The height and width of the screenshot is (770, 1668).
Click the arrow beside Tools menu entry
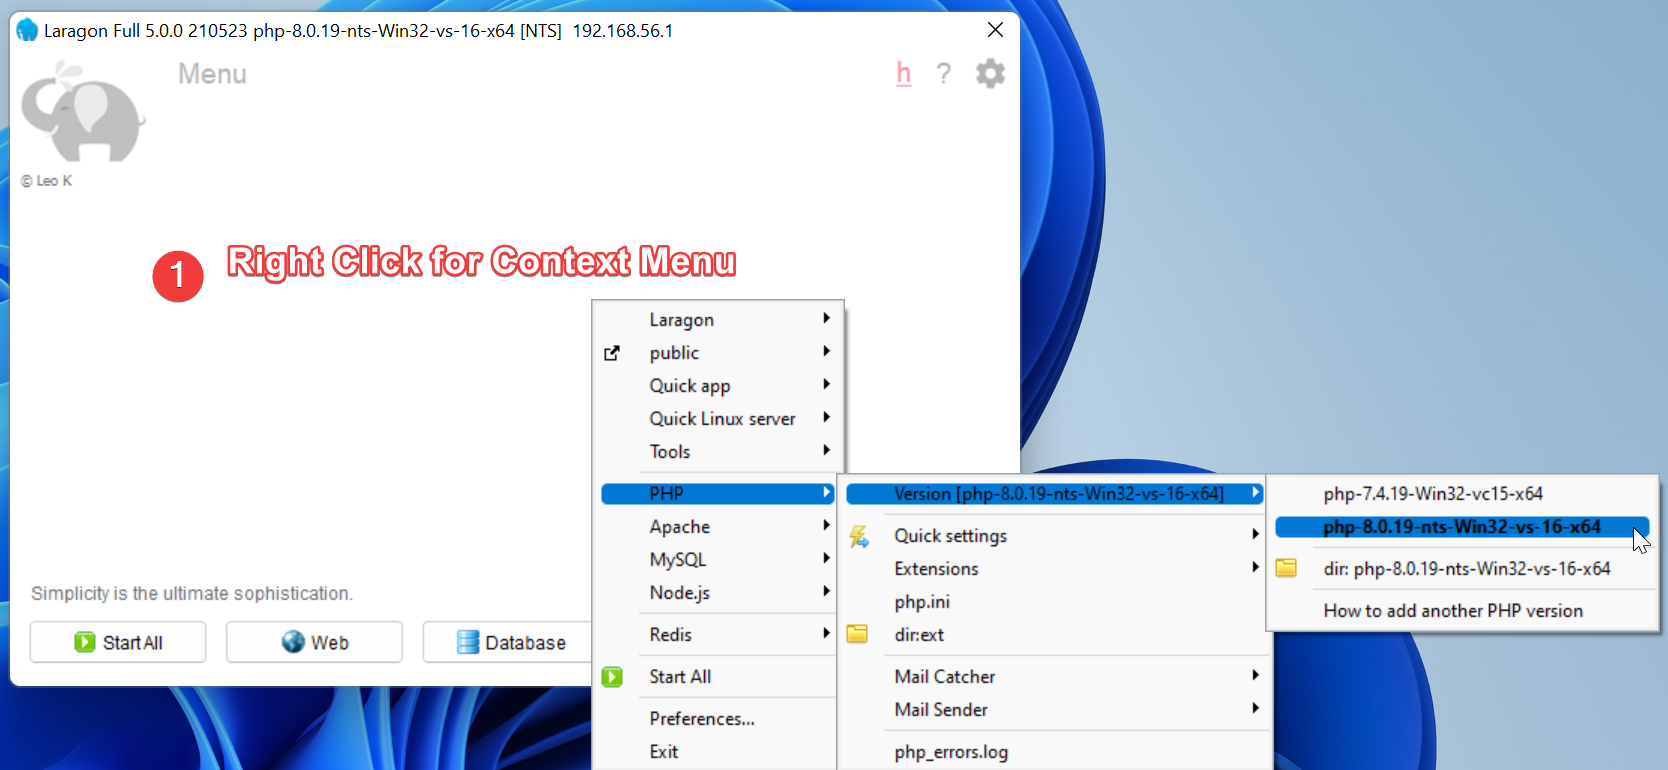click(x=826, y=450)
